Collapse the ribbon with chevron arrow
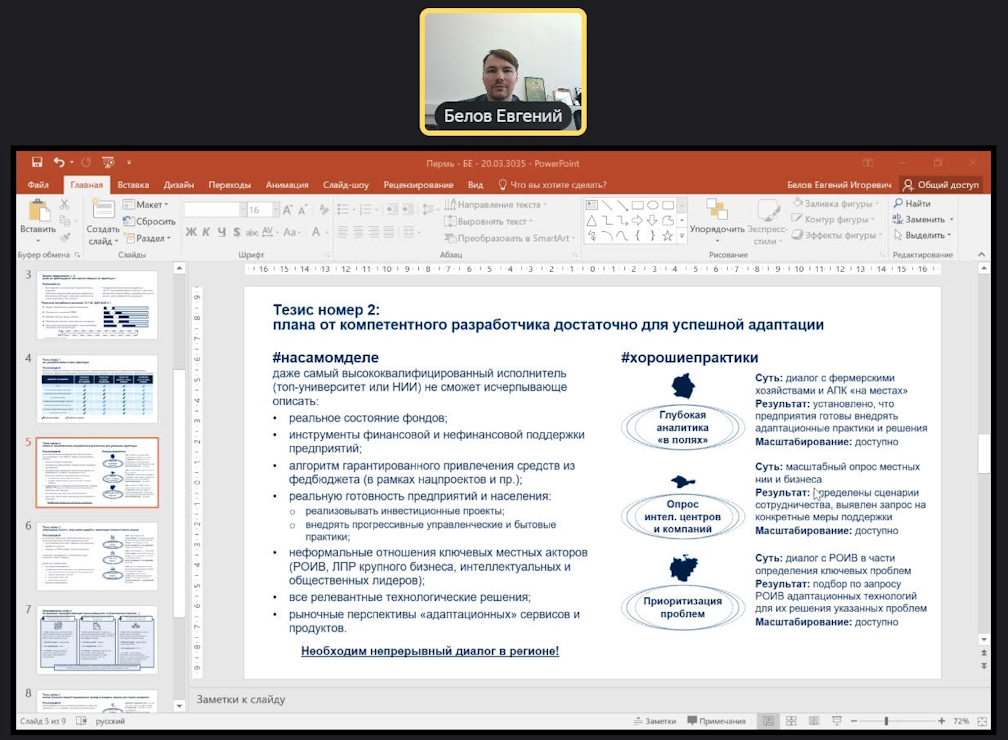Image resolution: width=1008 pixels, height=740 pixels. click(982, 255)
